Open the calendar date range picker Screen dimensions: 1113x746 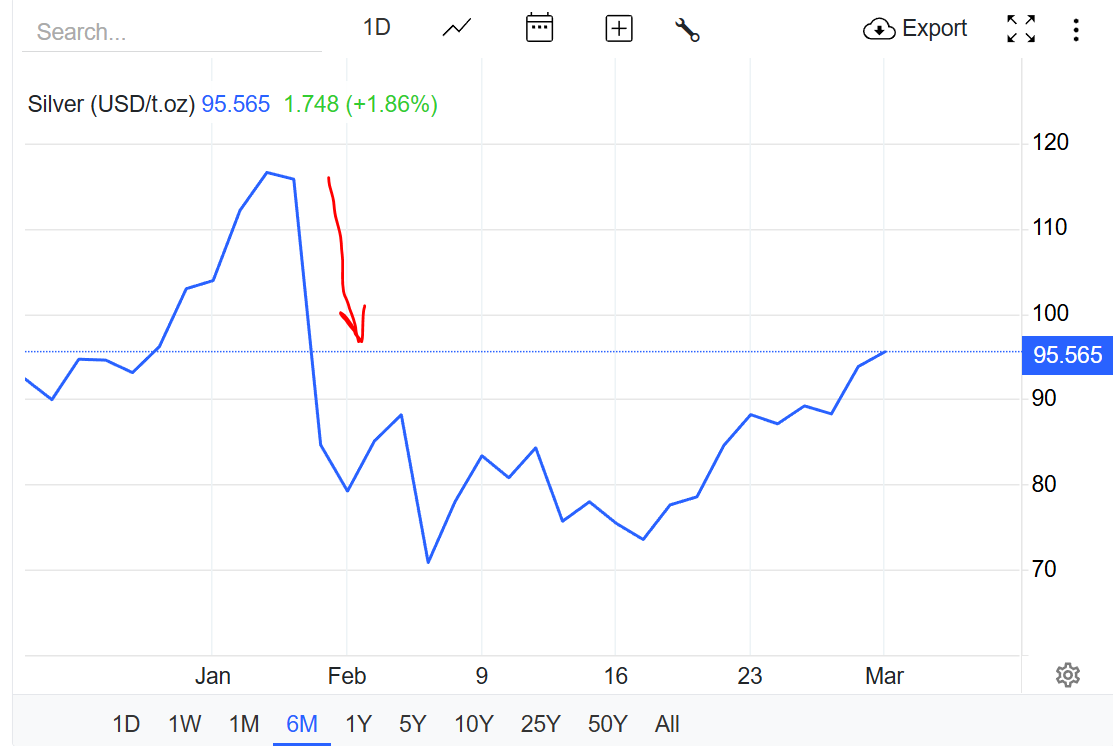539,28
